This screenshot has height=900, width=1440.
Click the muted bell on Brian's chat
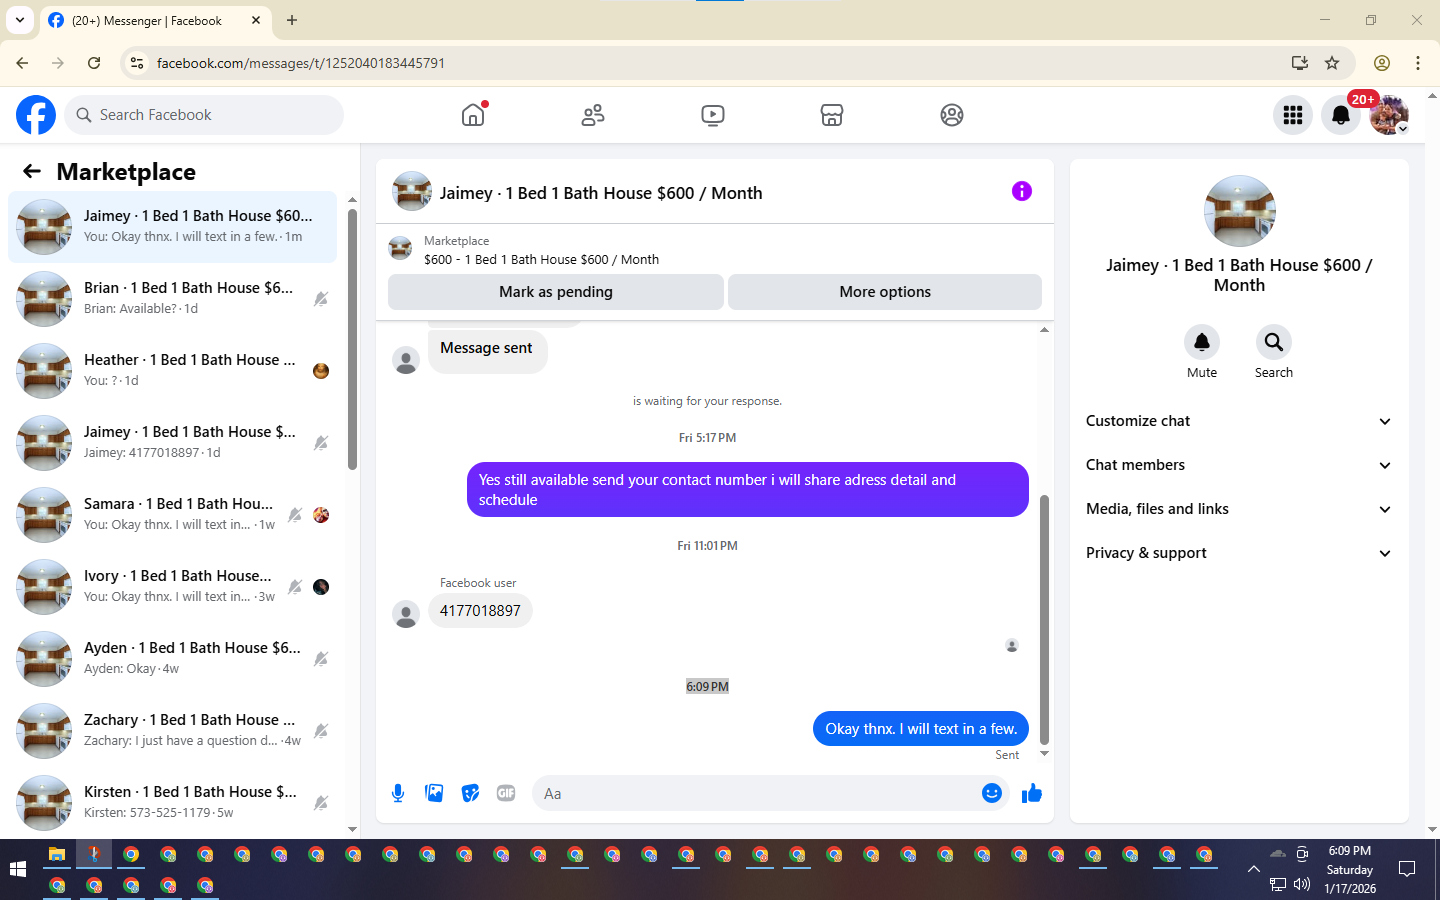pyautogui.click(x=321, y=299)
